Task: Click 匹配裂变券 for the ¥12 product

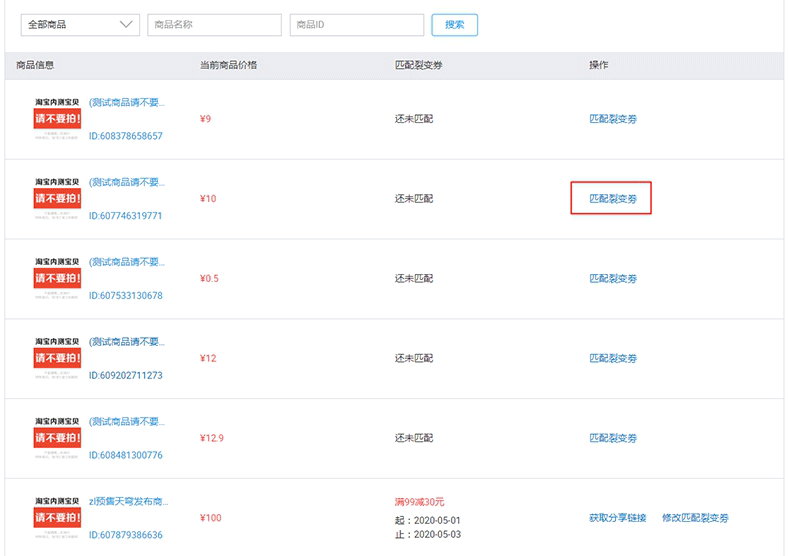Action: (613, 359)
